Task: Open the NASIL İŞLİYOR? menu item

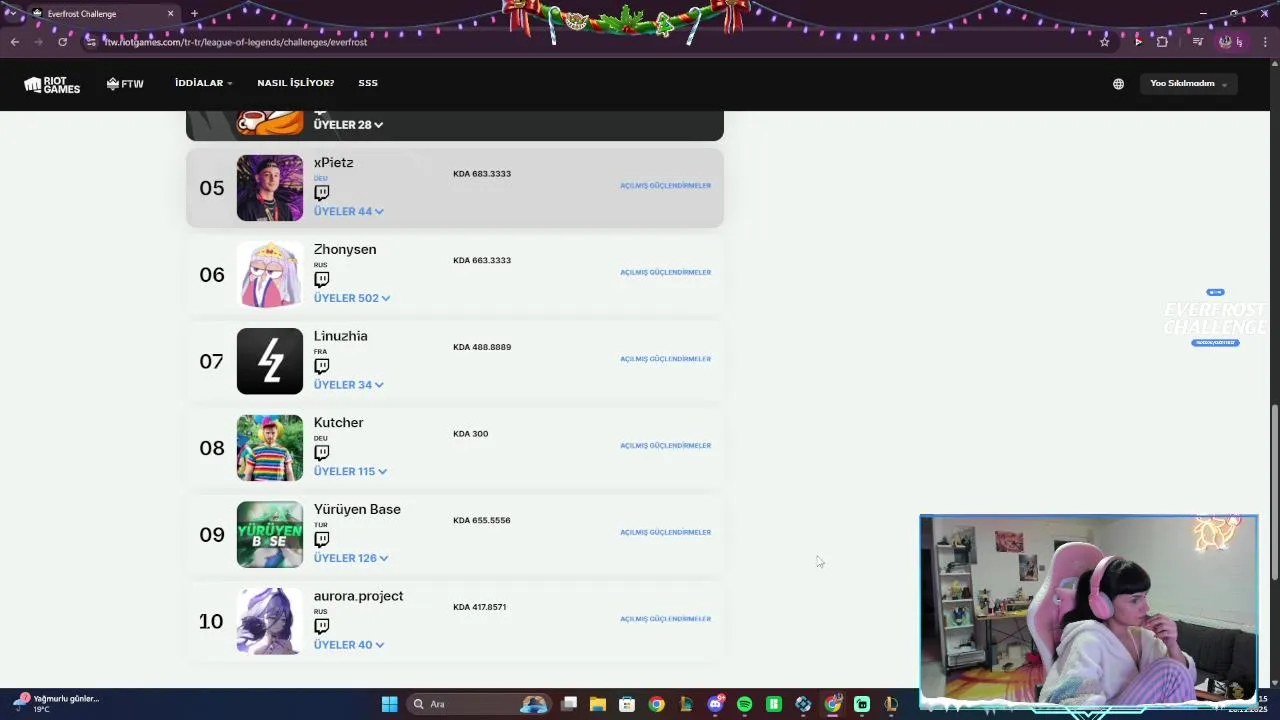Action: coord(295,83)
